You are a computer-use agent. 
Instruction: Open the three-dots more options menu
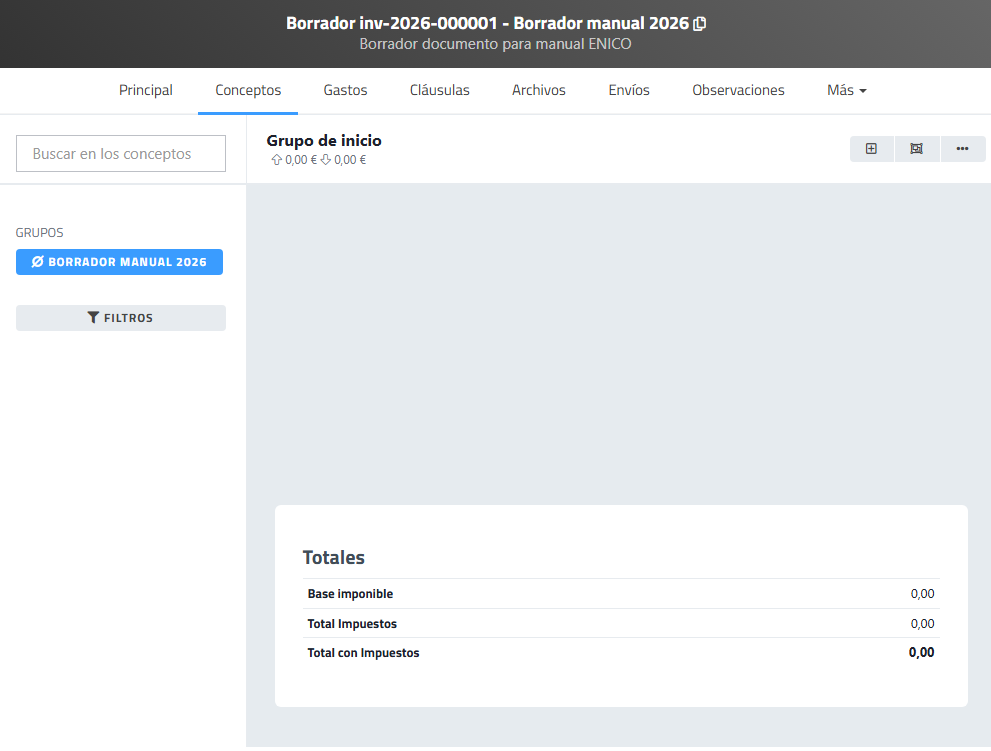pyautogui.click(x=962, y=149)
